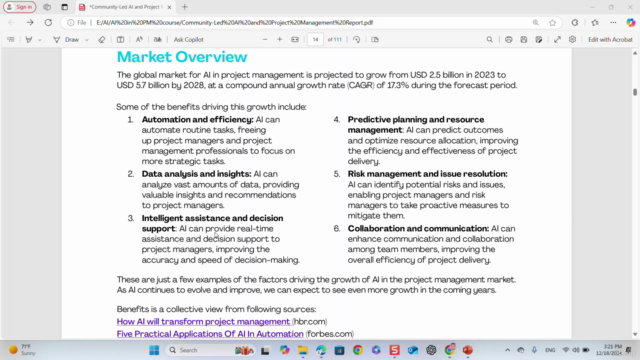Viewport: 640px width, 360px height.
Task: Enter full screen with expand icon
Action: tap(557, 40)
